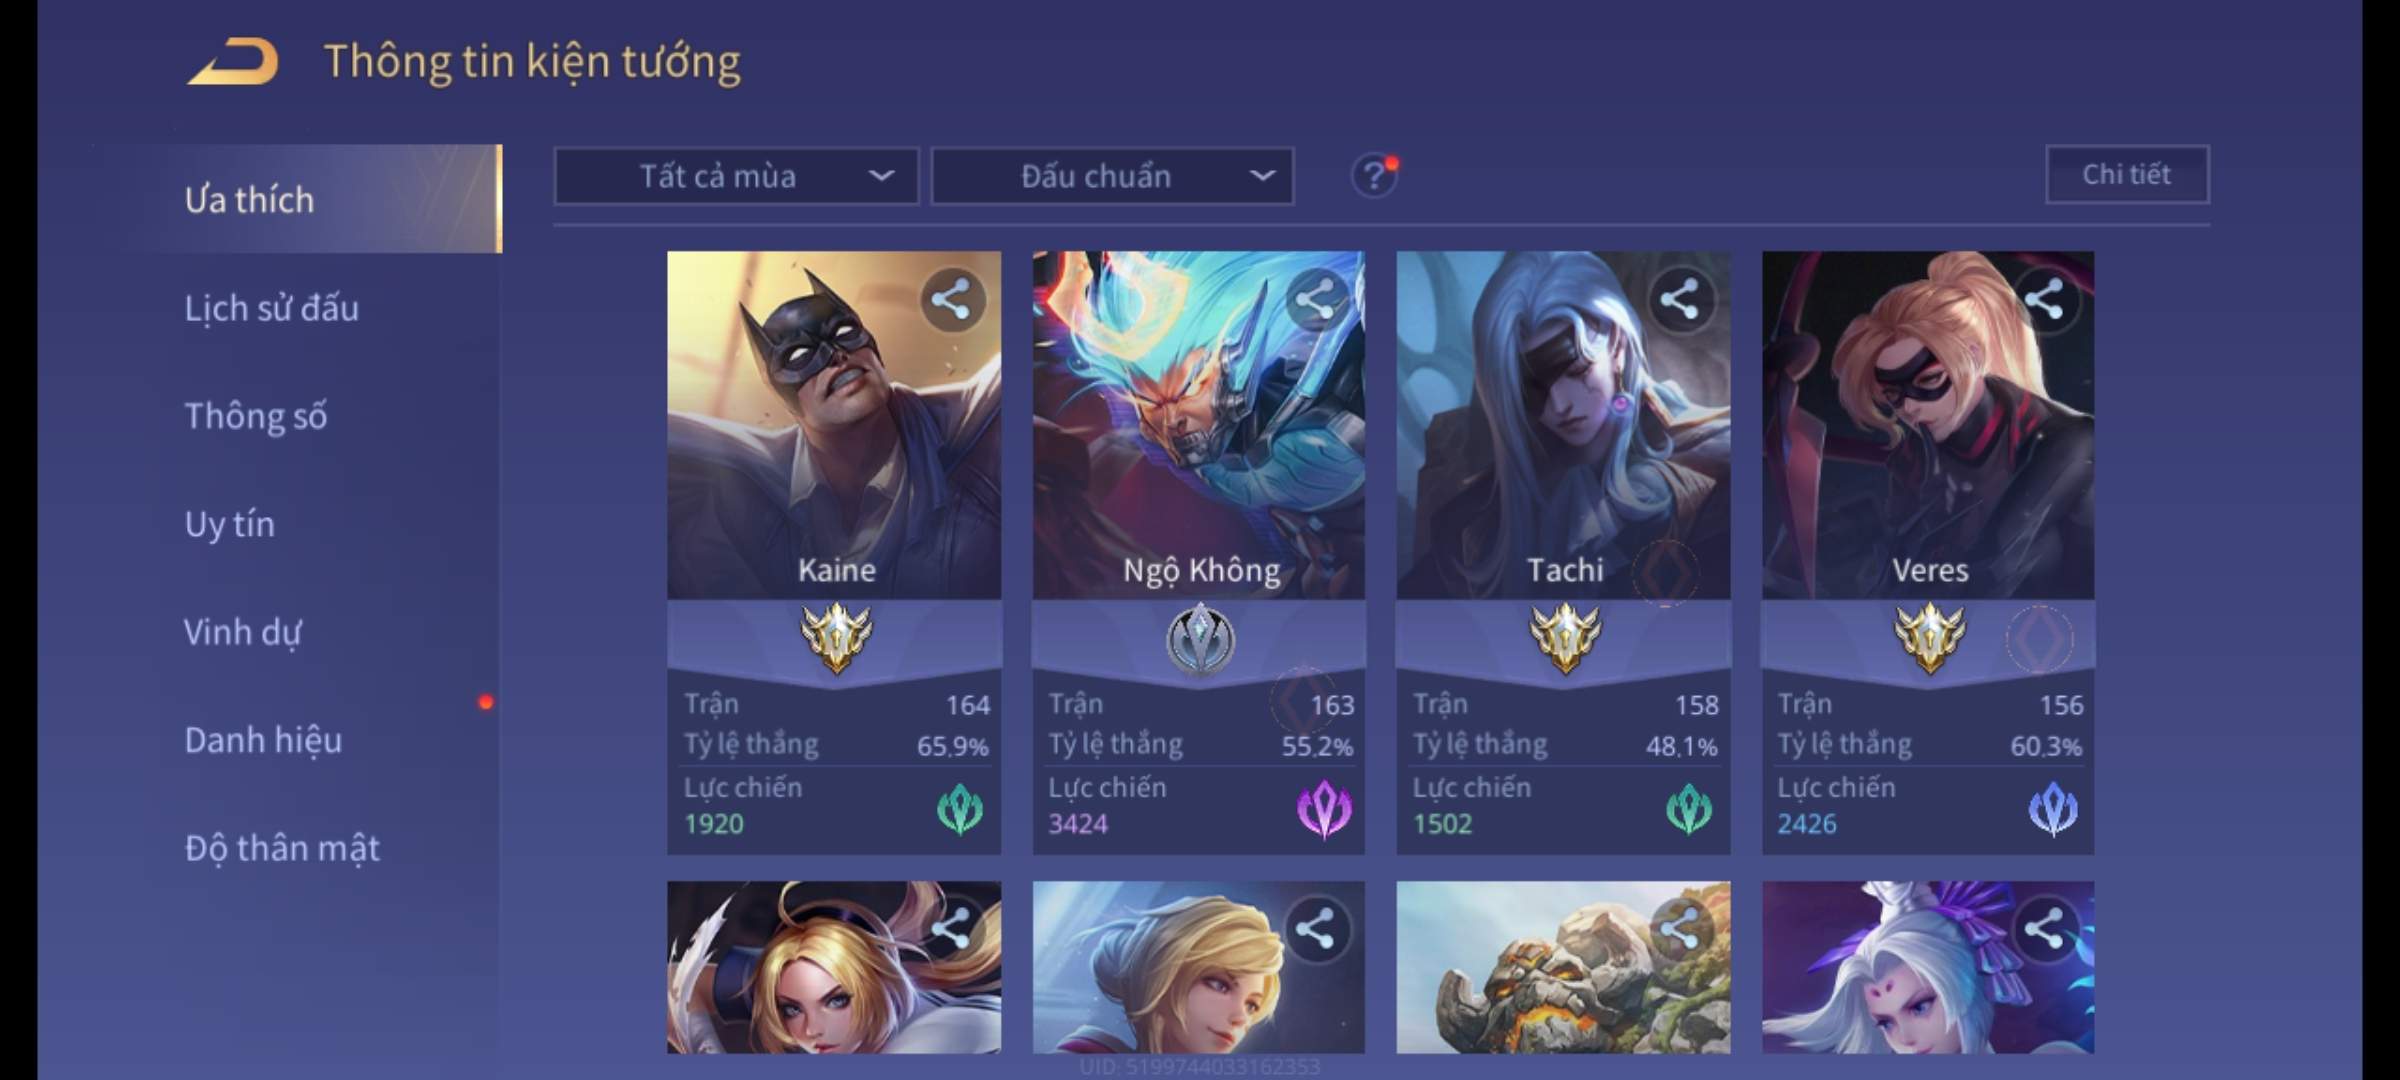Open the Danh hiệu tab
Screen dimensions: 2400x1080
point(263,740)
